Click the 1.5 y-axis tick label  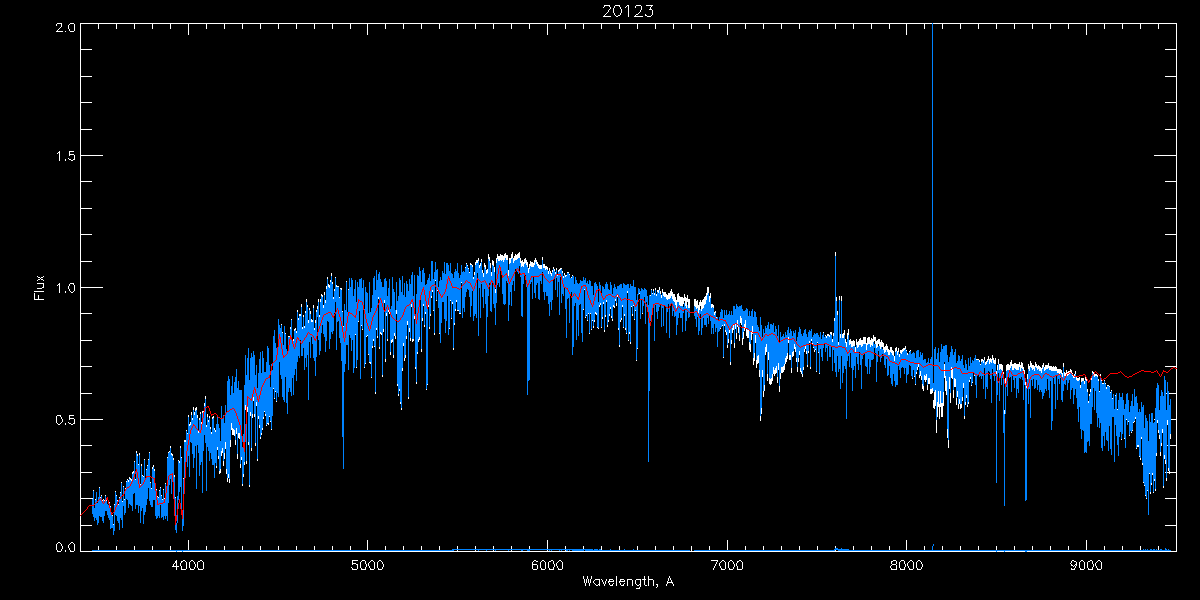pyautogui.click(x=66, y=157)
